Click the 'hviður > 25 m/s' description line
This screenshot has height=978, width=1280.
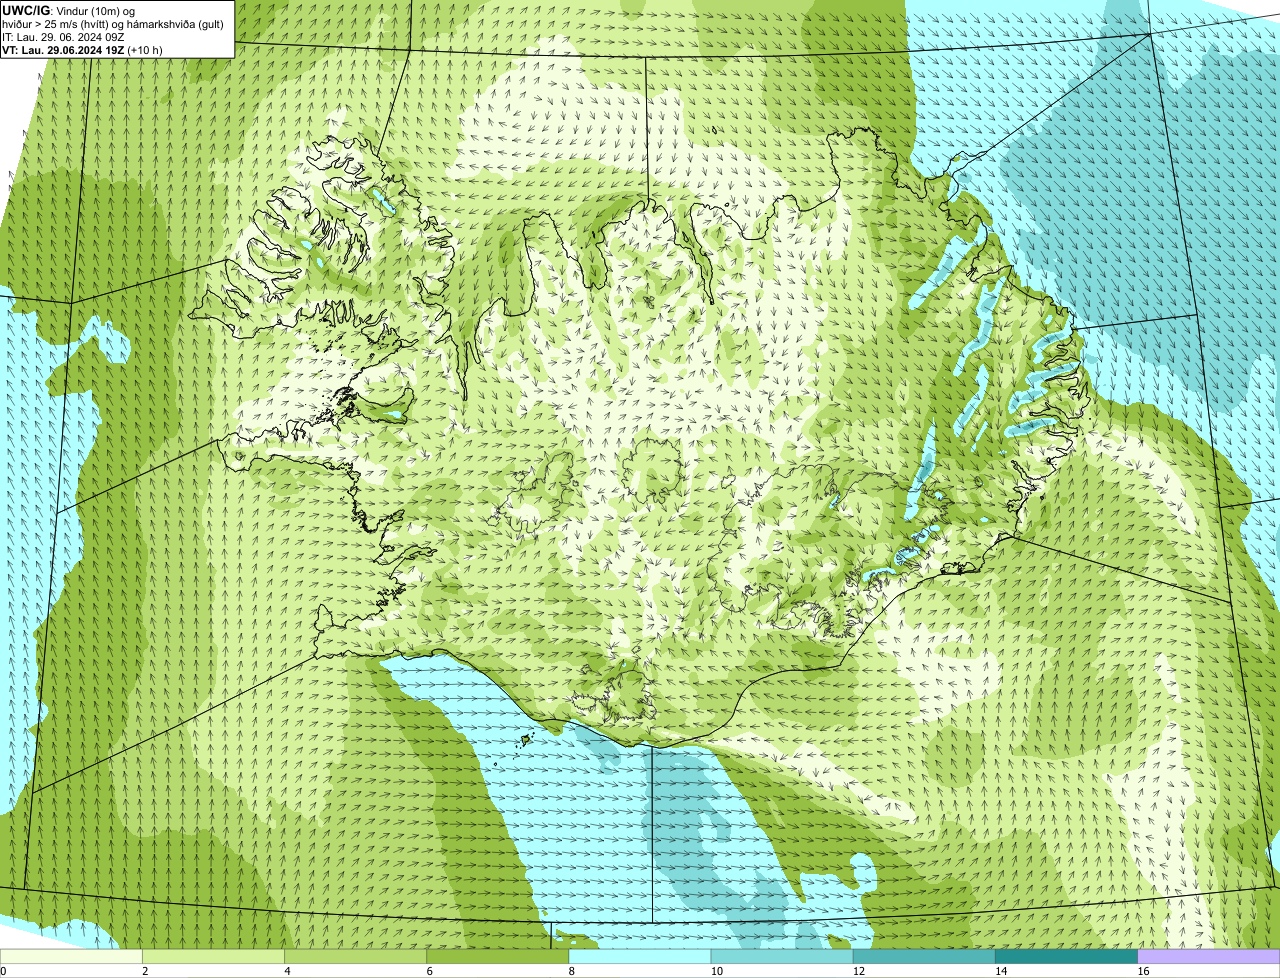[113, 24]
